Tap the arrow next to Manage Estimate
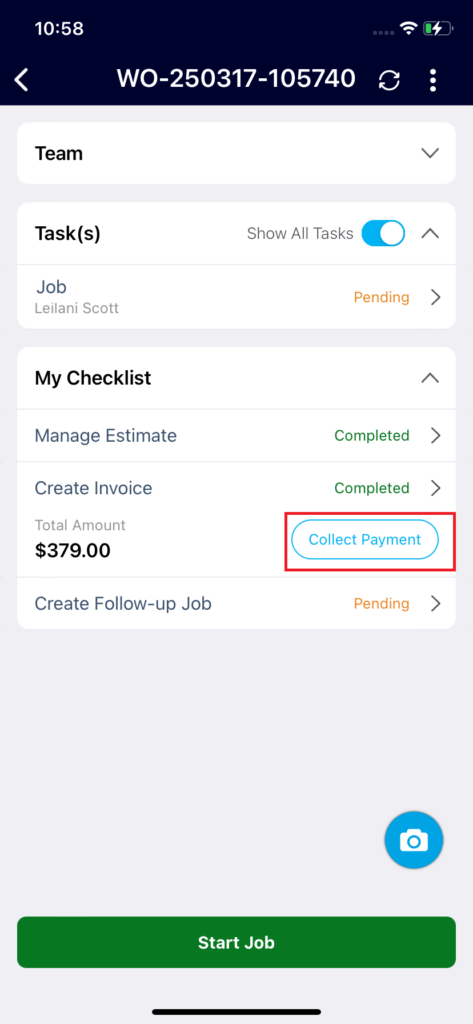The width and height of the screenshot is (473, 1024). point(436,436)
